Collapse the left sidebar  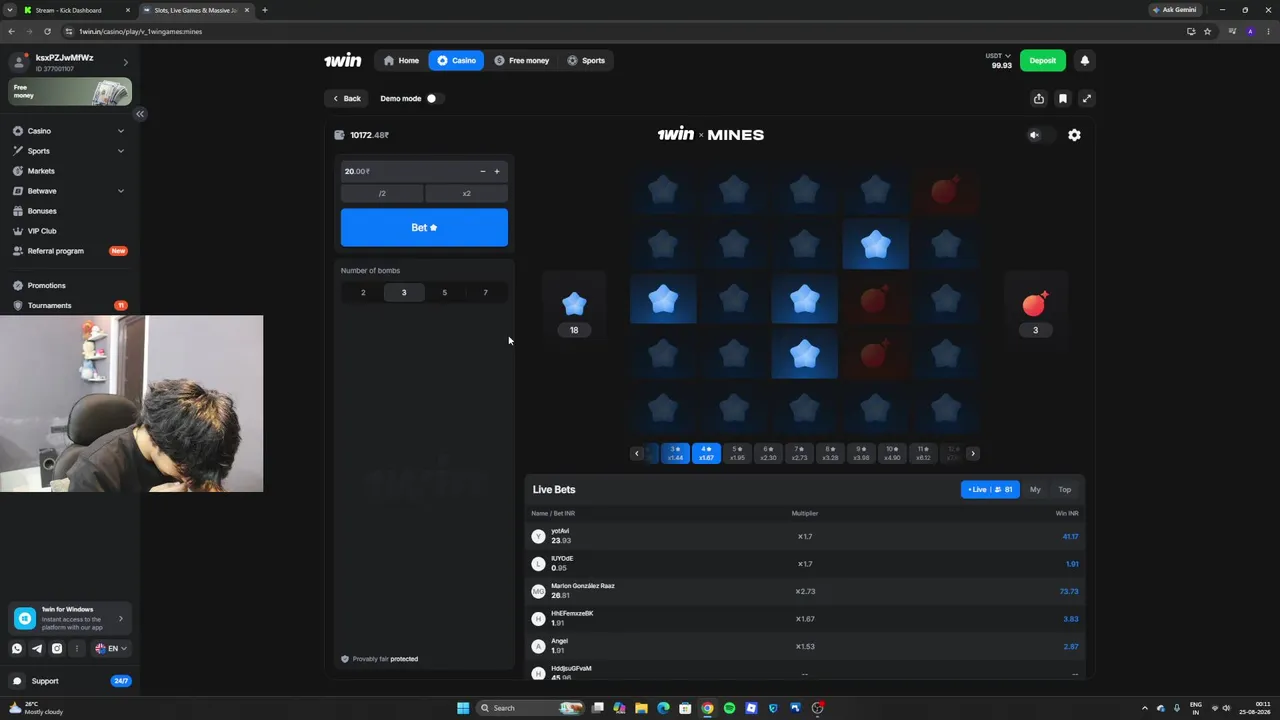click(140, 114)
